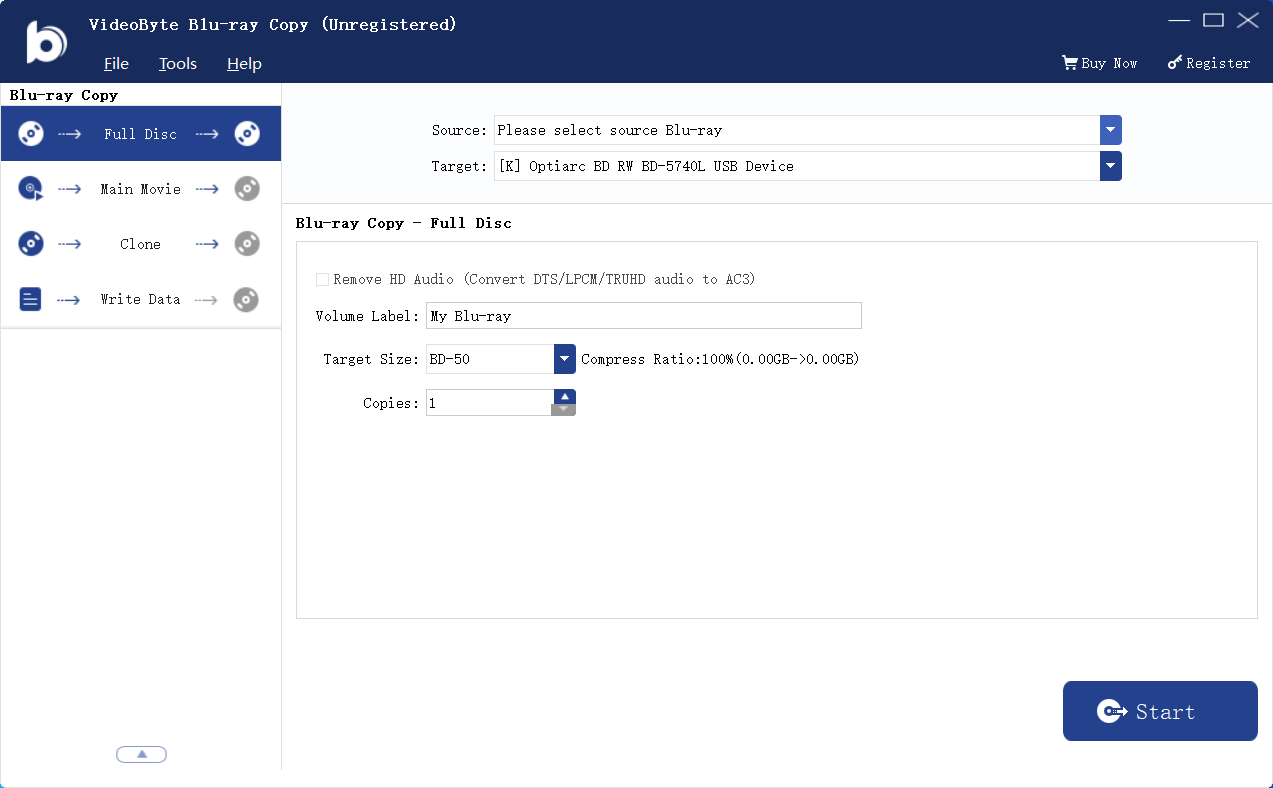This screenshot has height=788, width=1273.
Task: Open the Target Size BD-50 dropdown
Action: 565,359
